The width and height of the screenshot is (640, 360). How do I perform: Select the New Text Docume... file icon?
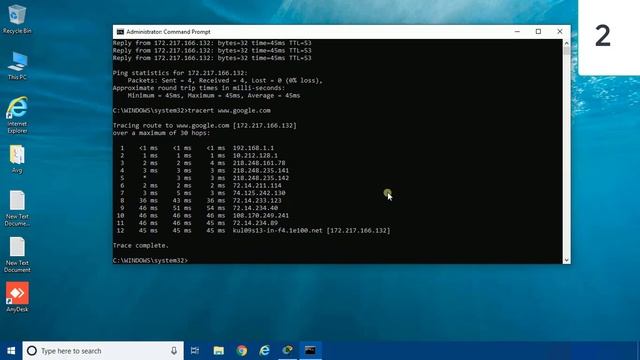[x=17, y=208]
